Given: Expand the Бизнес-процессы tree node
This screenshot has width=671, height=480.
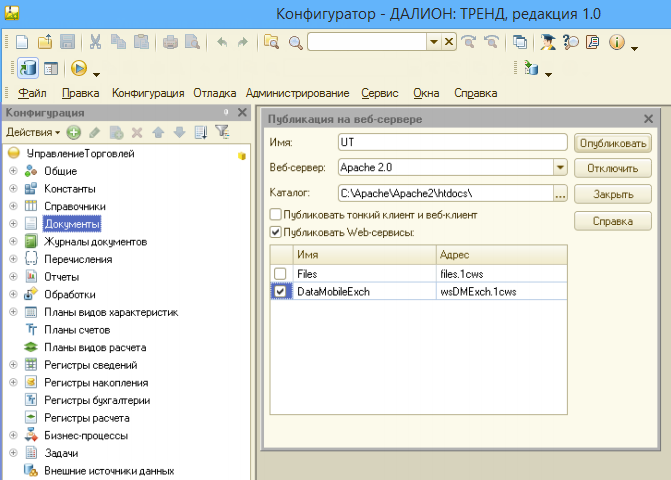Looking at the screenshot, I should tap(13, 435).
